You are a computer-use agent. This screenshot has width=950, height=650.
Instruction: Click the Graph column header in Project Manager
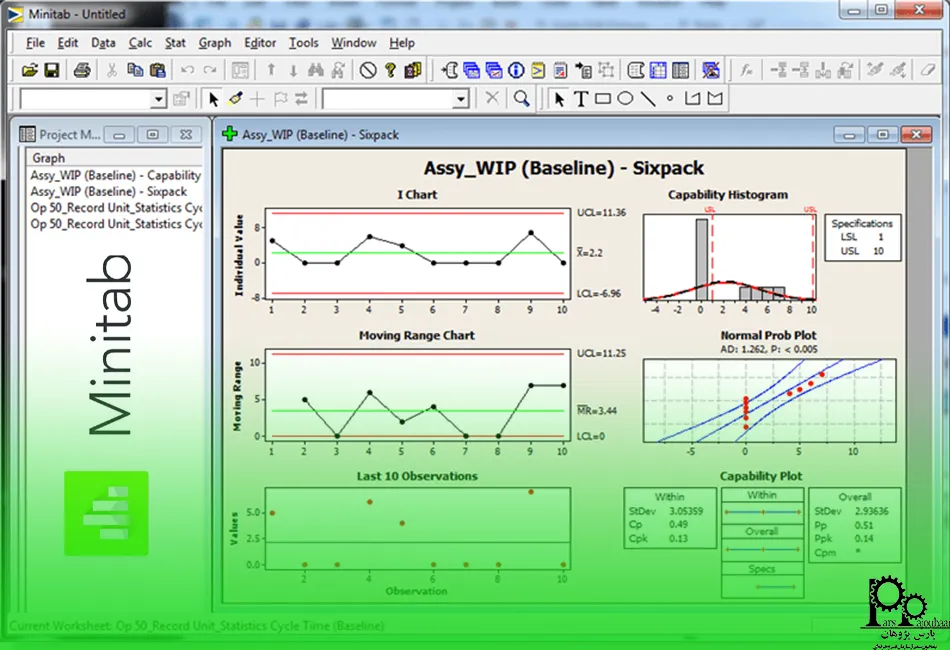(49, 158)
